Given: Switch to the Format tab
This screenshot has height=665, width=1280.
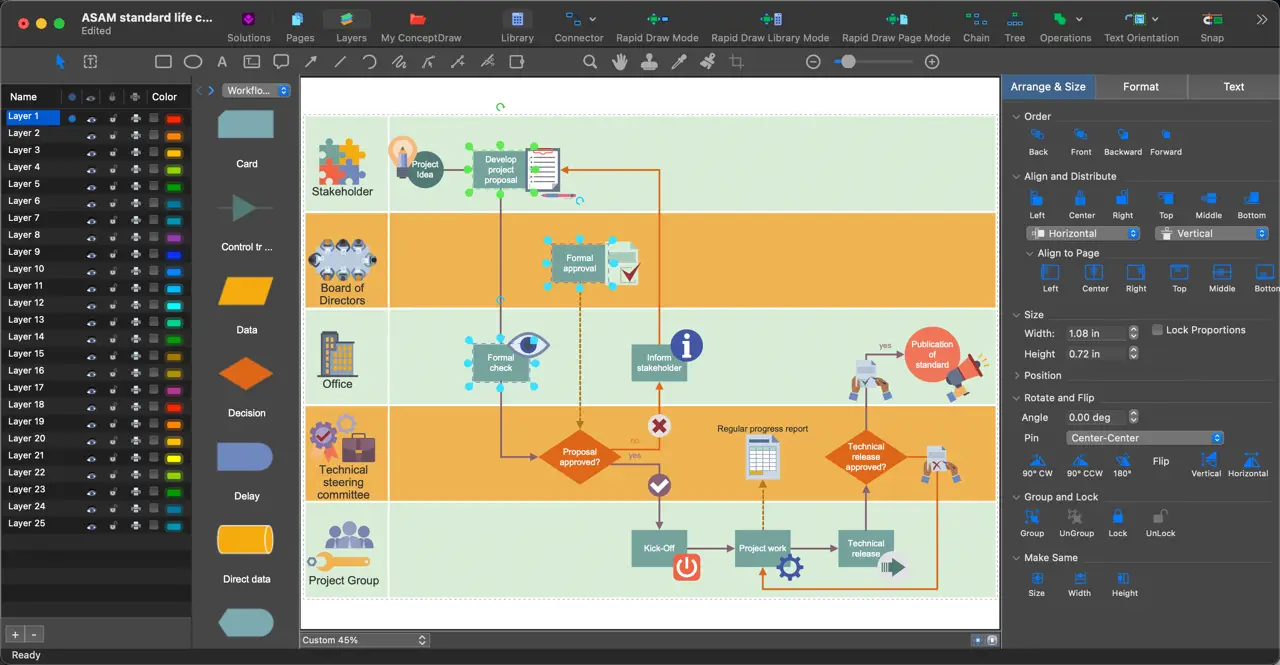Looking at the screenshot, I should [1141, 87].
